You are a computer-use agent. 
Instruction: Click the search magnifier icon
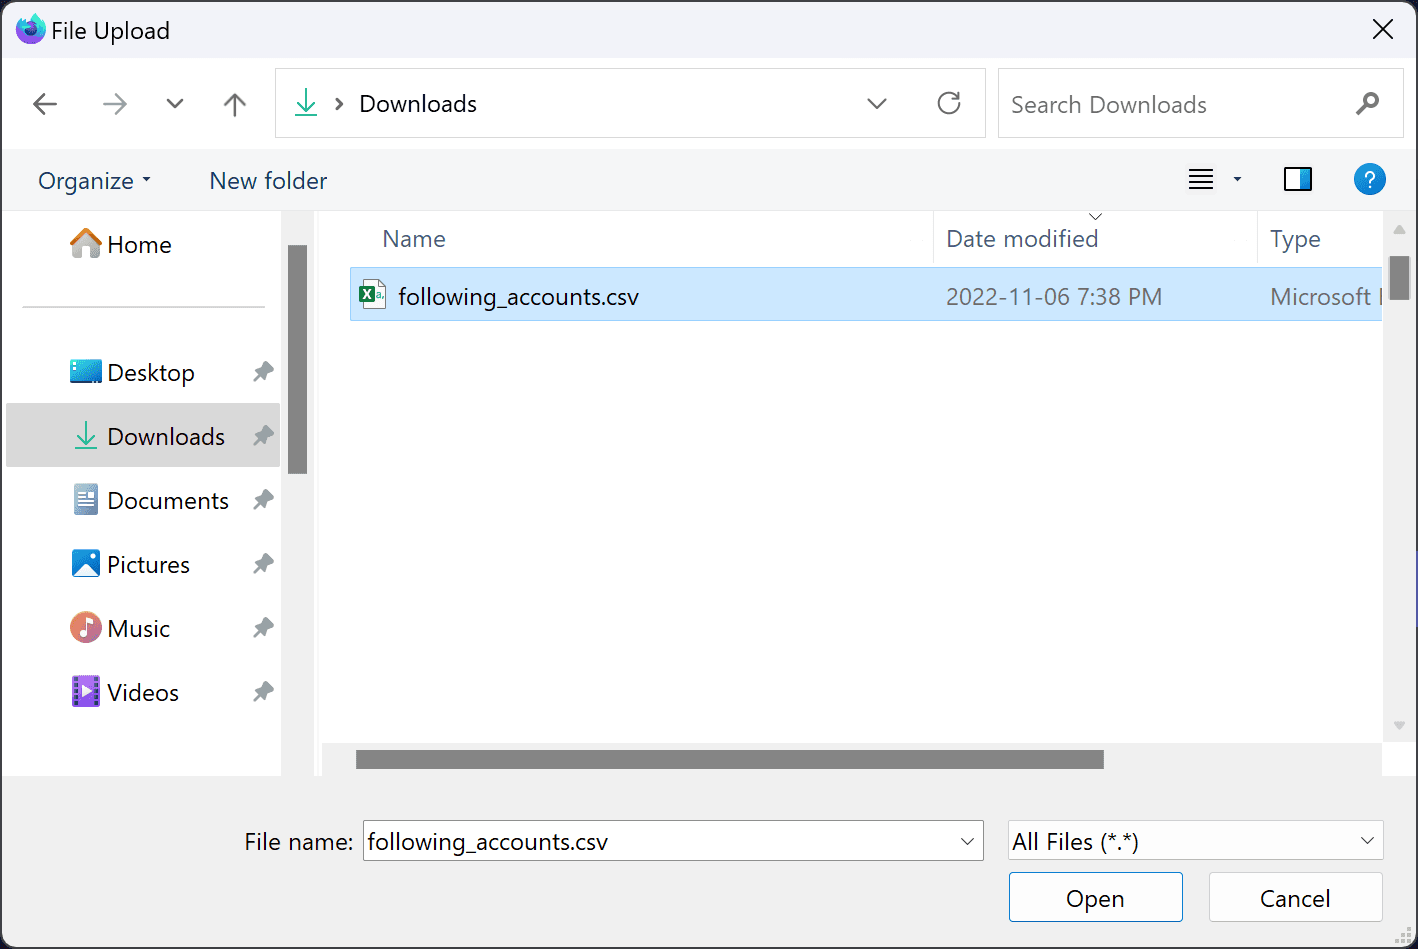[x=1367, y=103]
